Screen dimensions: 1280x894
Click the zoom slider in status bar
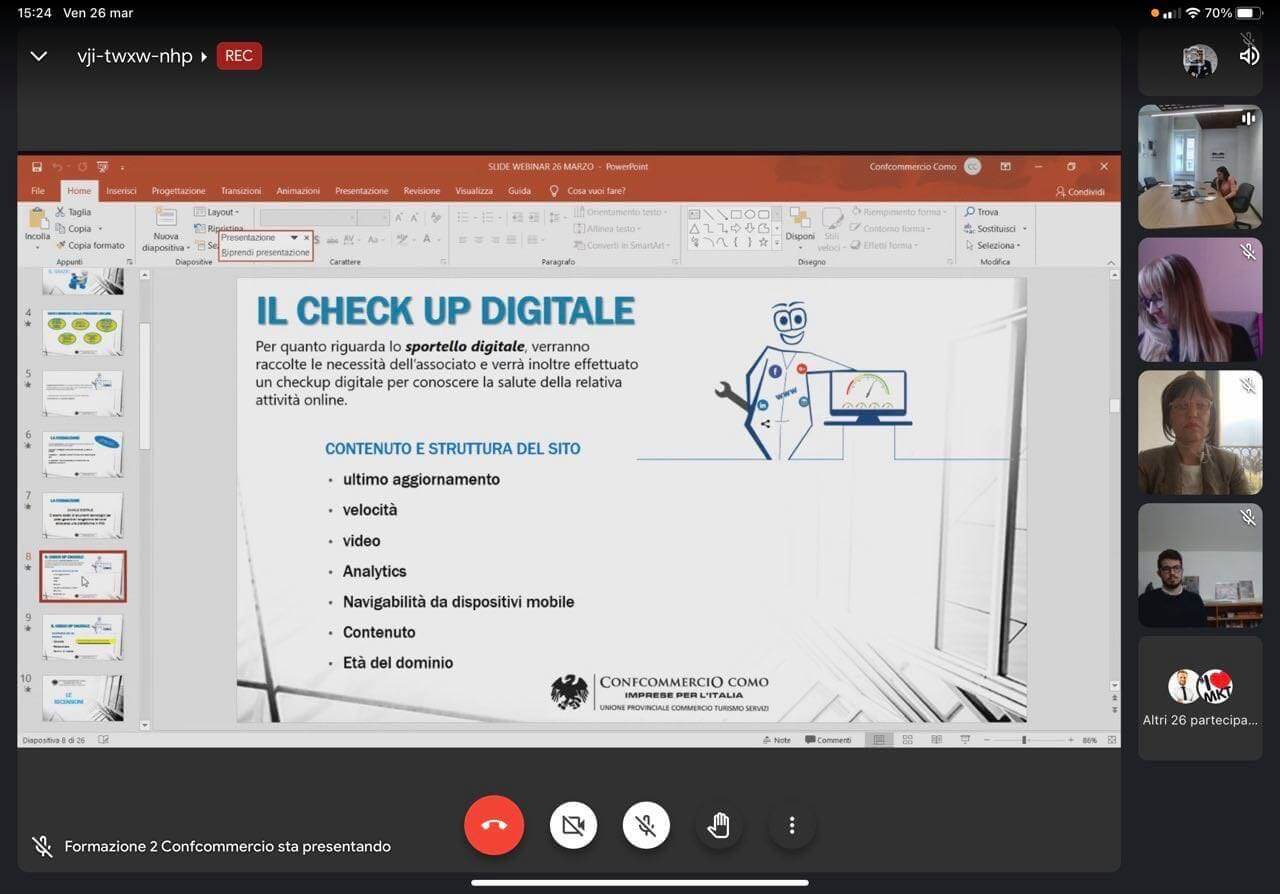point(1024,740)
